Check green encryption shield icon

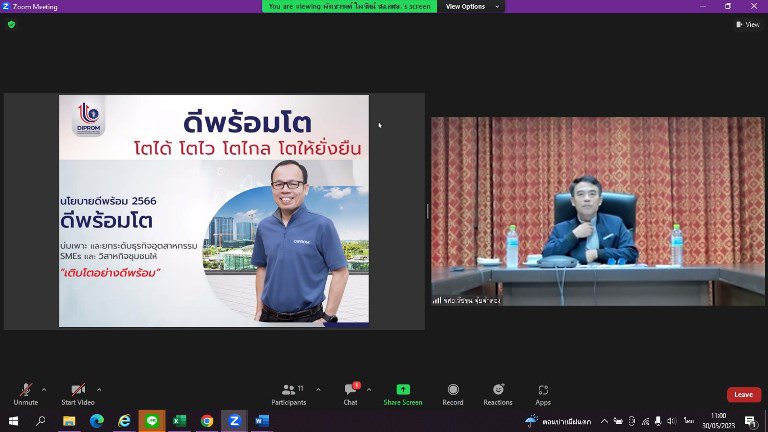click(12, 24)
